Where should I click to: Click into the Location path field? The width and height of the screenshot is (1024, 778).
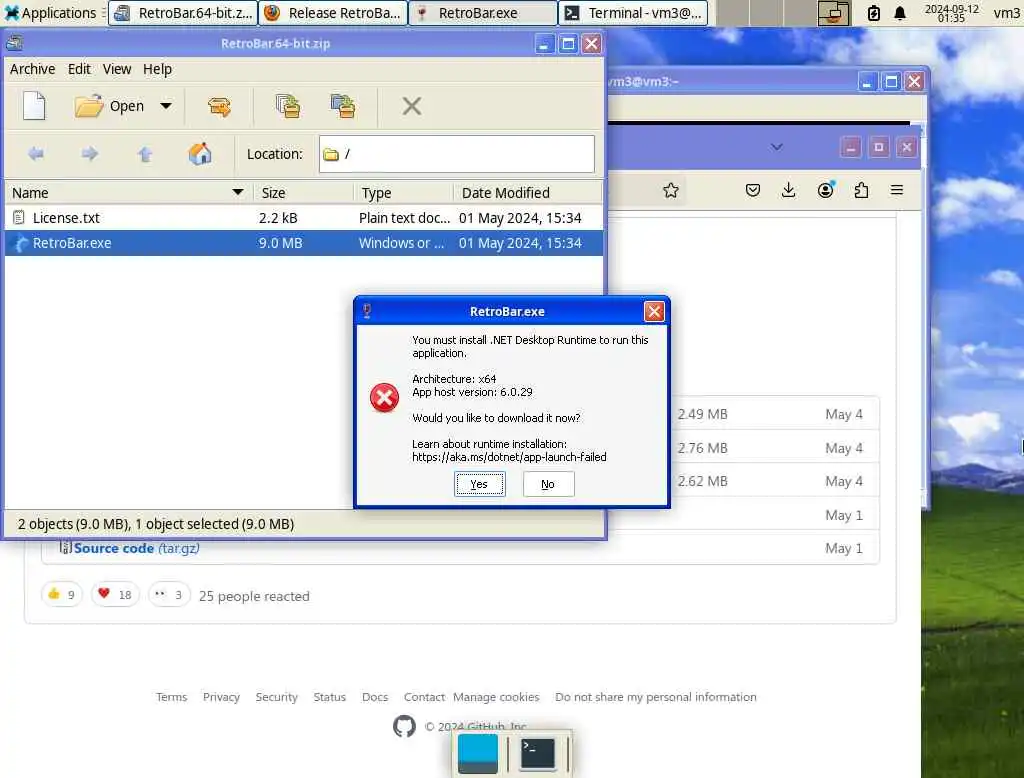[456, 154]
